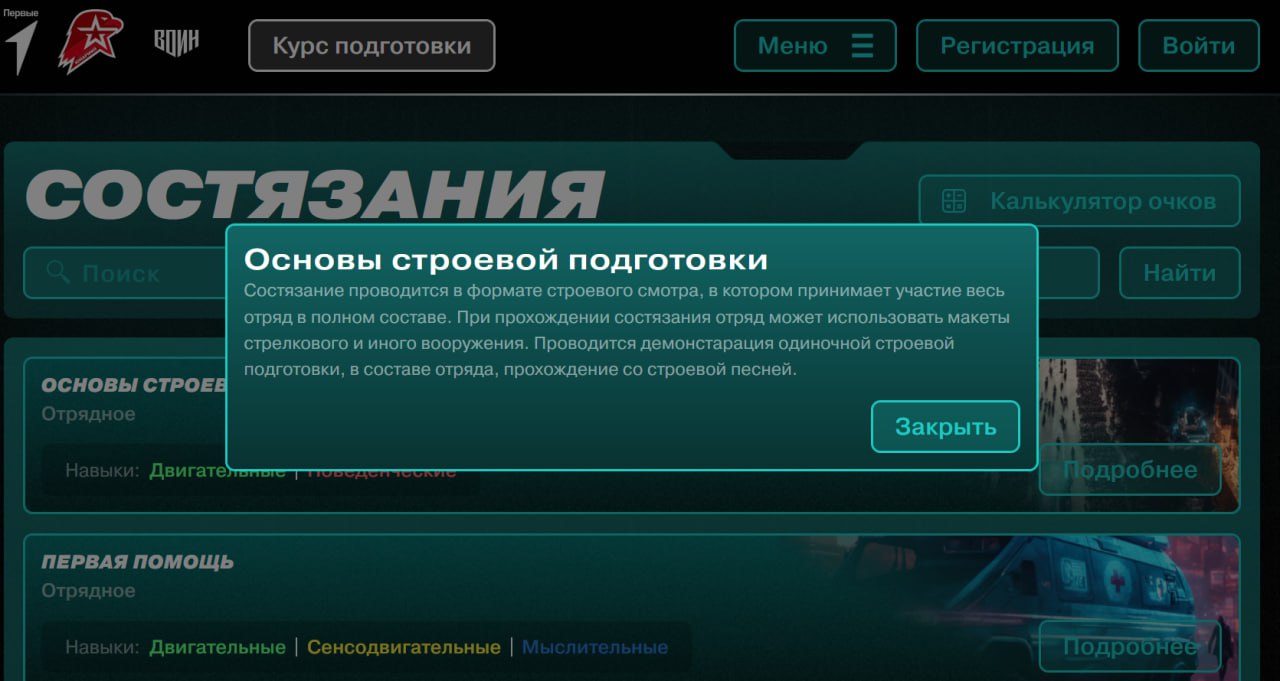The image size is (1280, 681).
Task: Click the magnifier icon in search field
Action: [58, 273]
